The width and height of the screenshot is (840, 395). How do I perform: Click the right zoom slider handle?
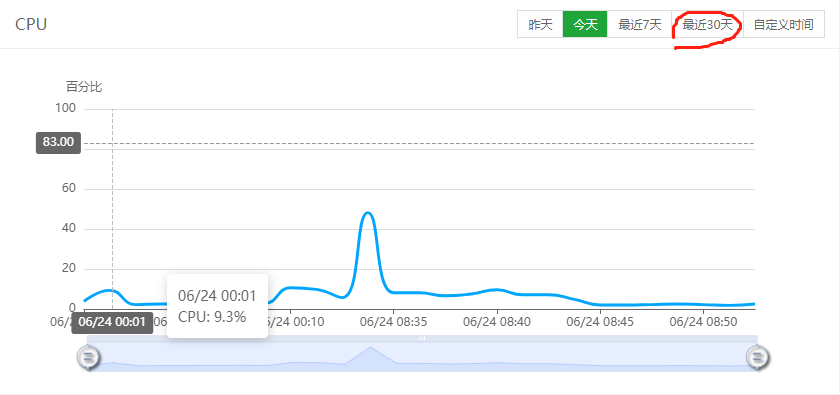(758, 356)
